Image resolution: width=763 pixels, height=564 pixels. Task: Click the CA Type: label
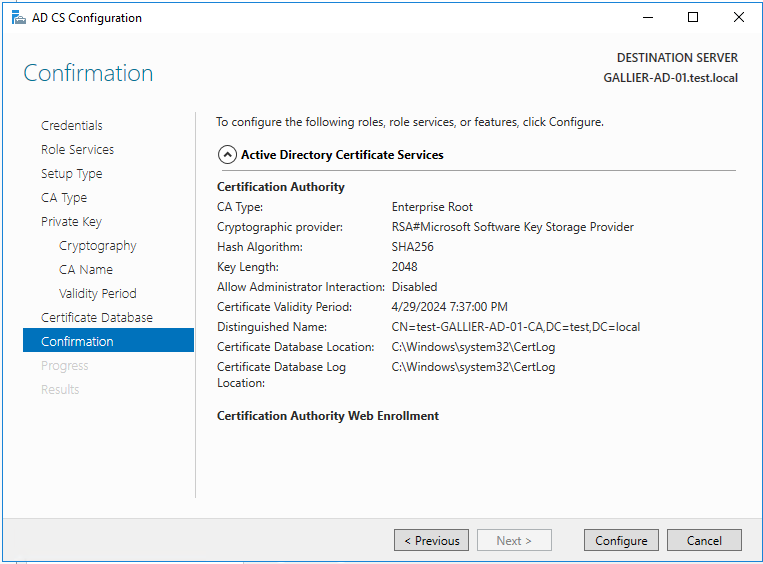(240, 207)
